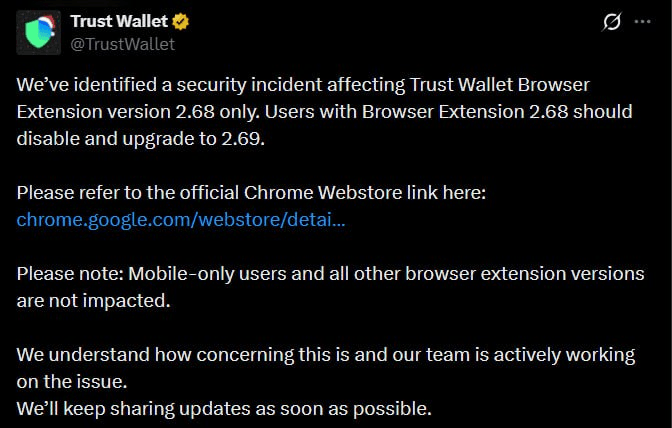Click the line starting "Please note: Mobile-only users"
Image resolution: width=672 pixels, height=428 pixels.
(x=332, y=274)
